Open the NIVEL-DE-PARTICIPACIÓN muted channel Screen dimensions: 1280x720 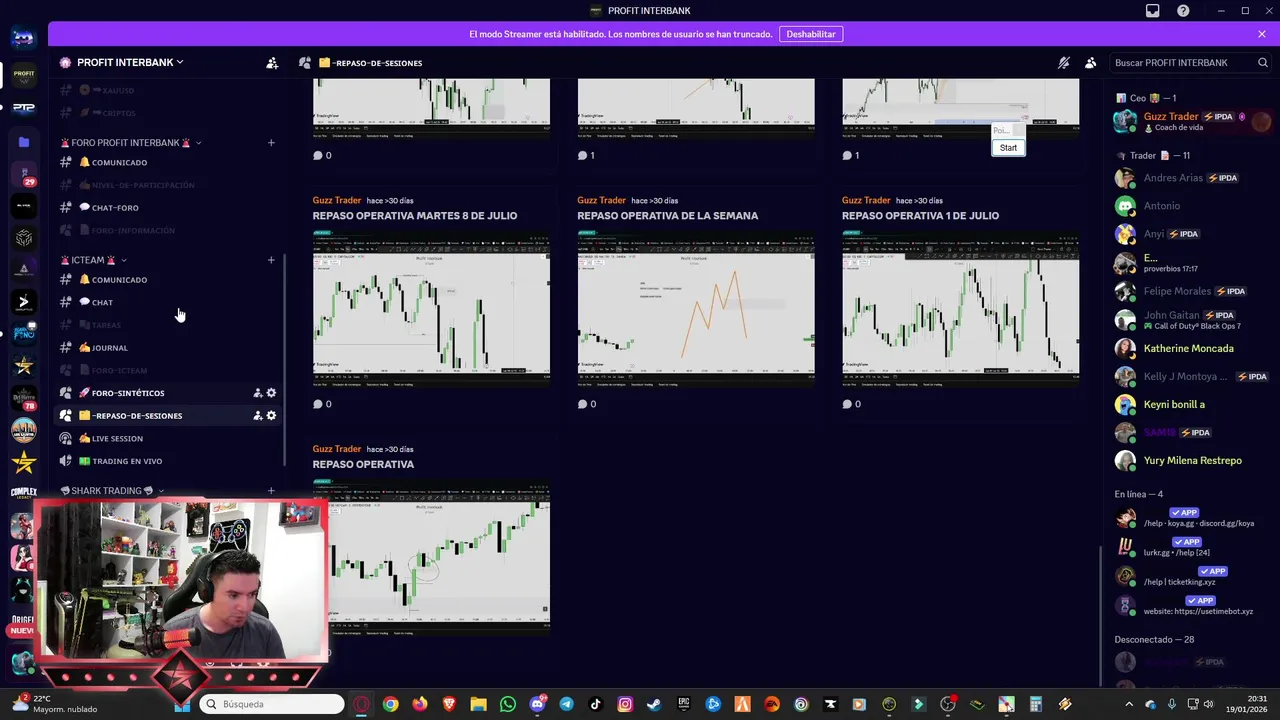point(168,185)
